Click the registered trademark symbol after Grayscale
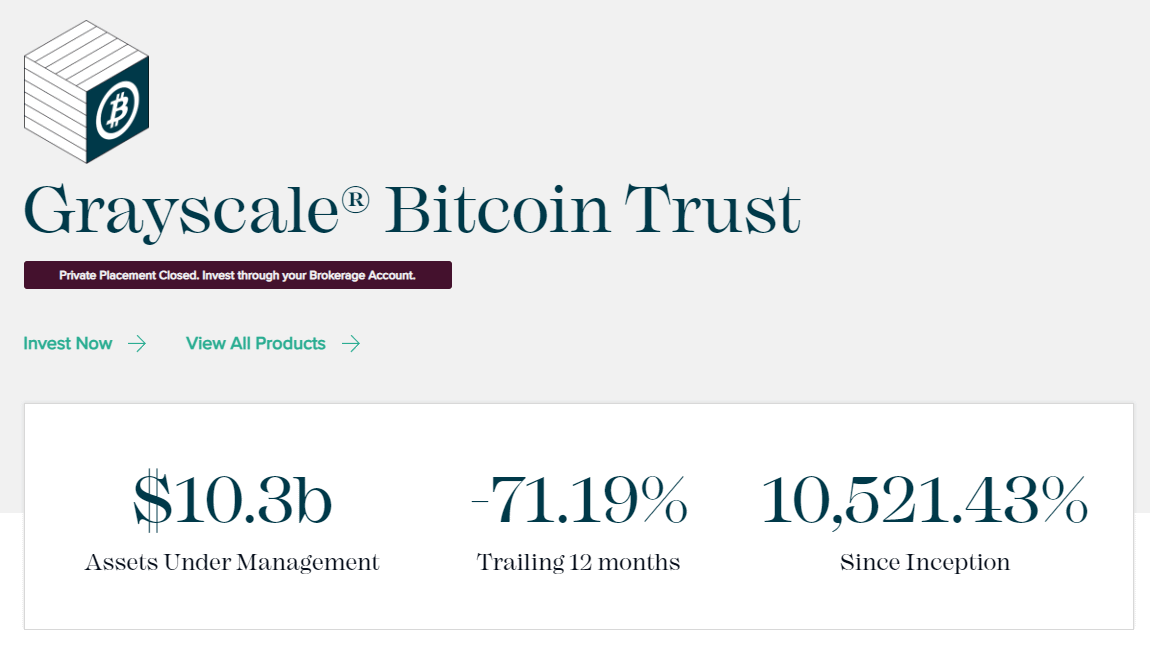This screenshot has width=1150, height=648. click(355, 199)
